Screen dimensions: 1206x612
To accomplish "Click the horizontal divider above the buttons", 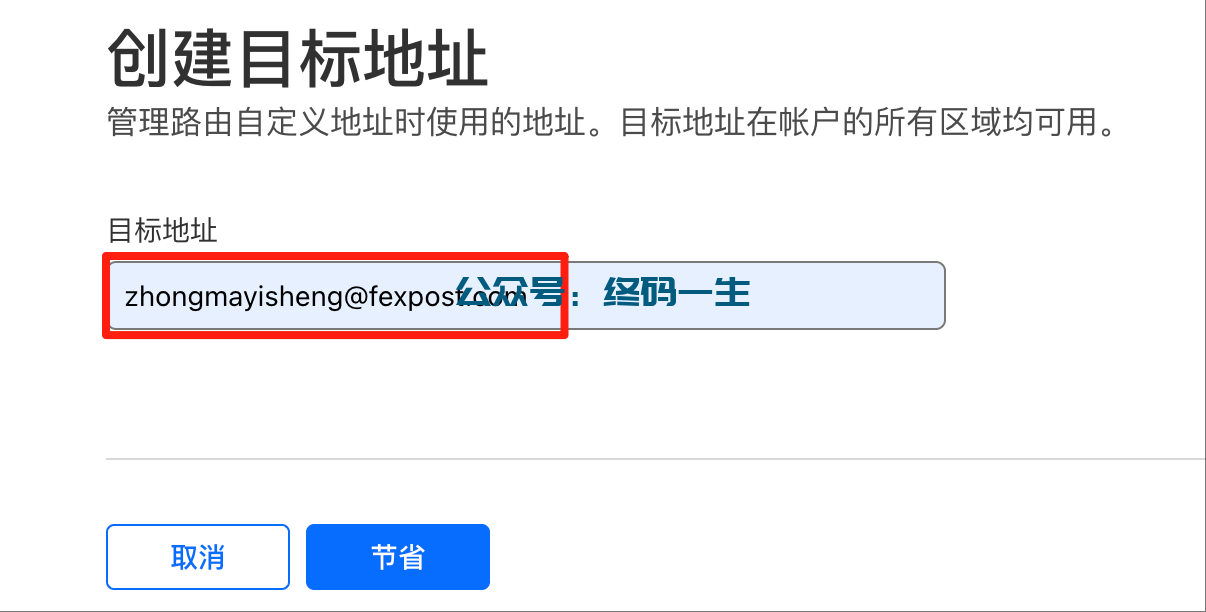I will click(x=656, y=459).
